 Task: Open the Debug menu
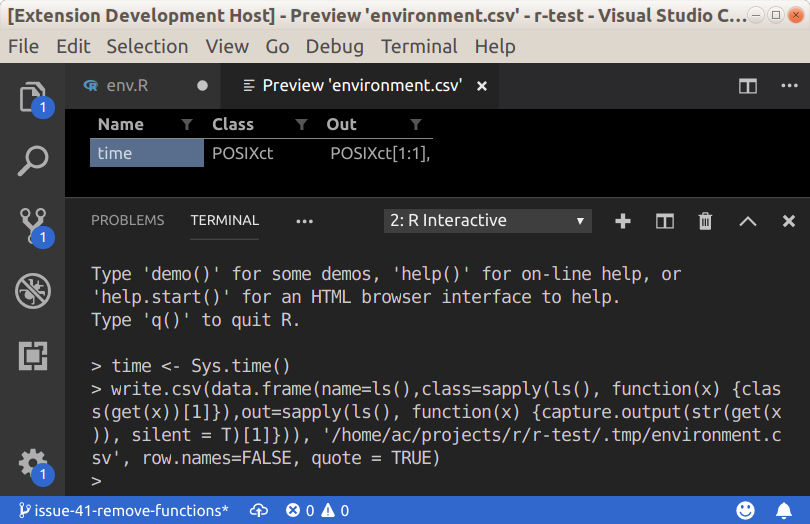tap(335, 47)
